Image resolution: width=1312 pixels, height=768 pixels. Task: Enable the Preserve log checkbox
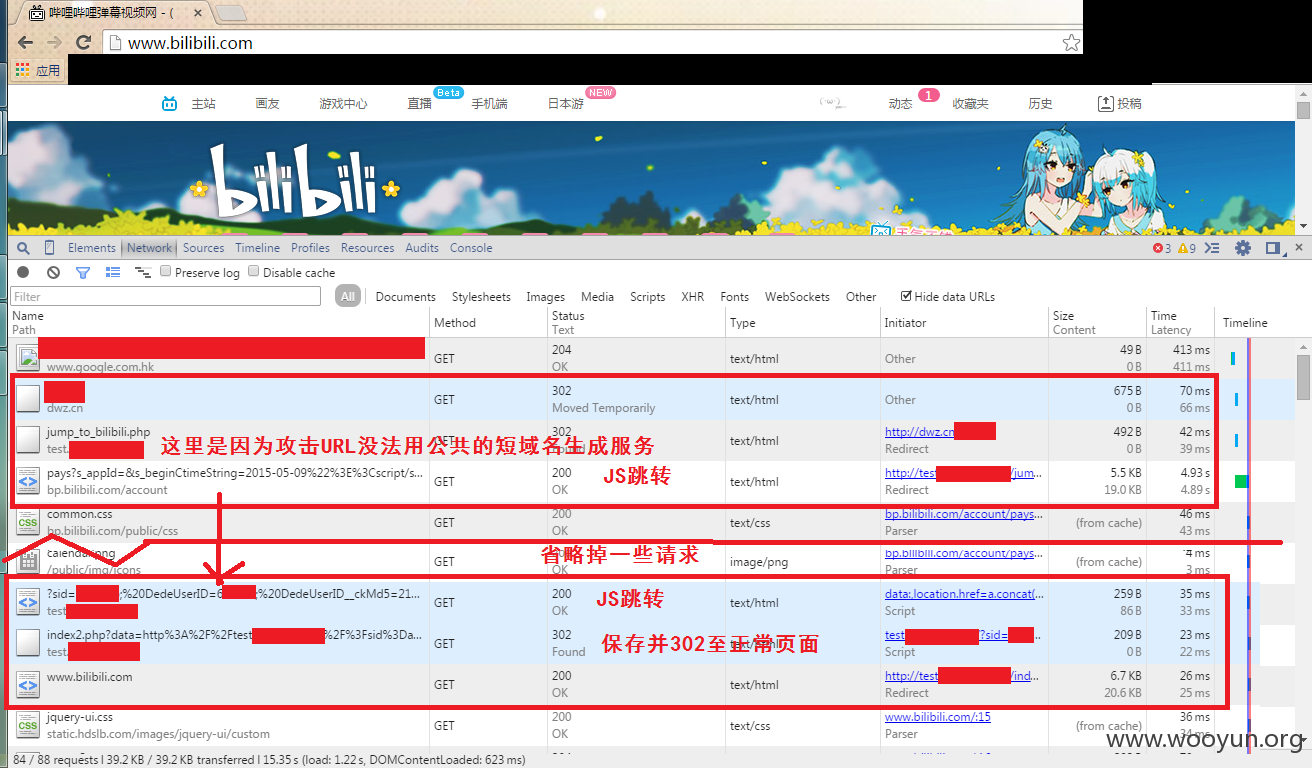click(167, 271)
